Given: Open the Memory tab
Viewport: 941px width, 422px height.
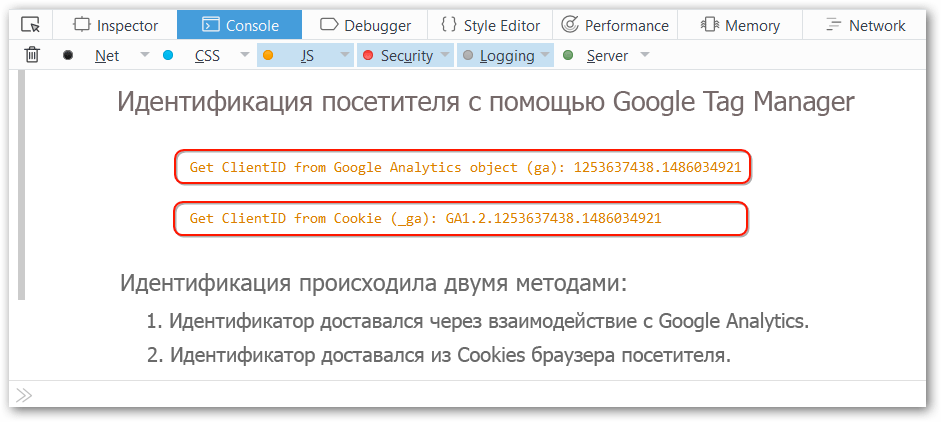Looking at the screenshot, I should 740,25.
